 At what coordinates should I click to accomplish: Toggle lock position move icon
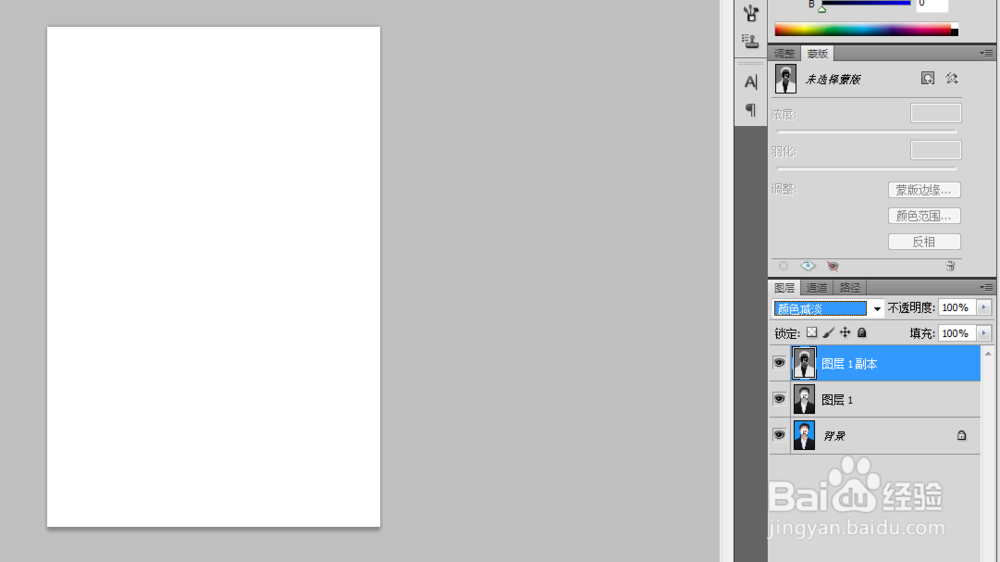pos(845,332)
